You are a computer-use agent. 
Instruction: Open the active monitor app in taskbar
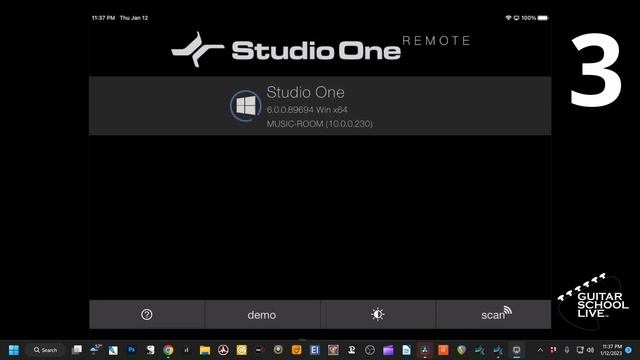pyautogui.click(x=516, y=350)
